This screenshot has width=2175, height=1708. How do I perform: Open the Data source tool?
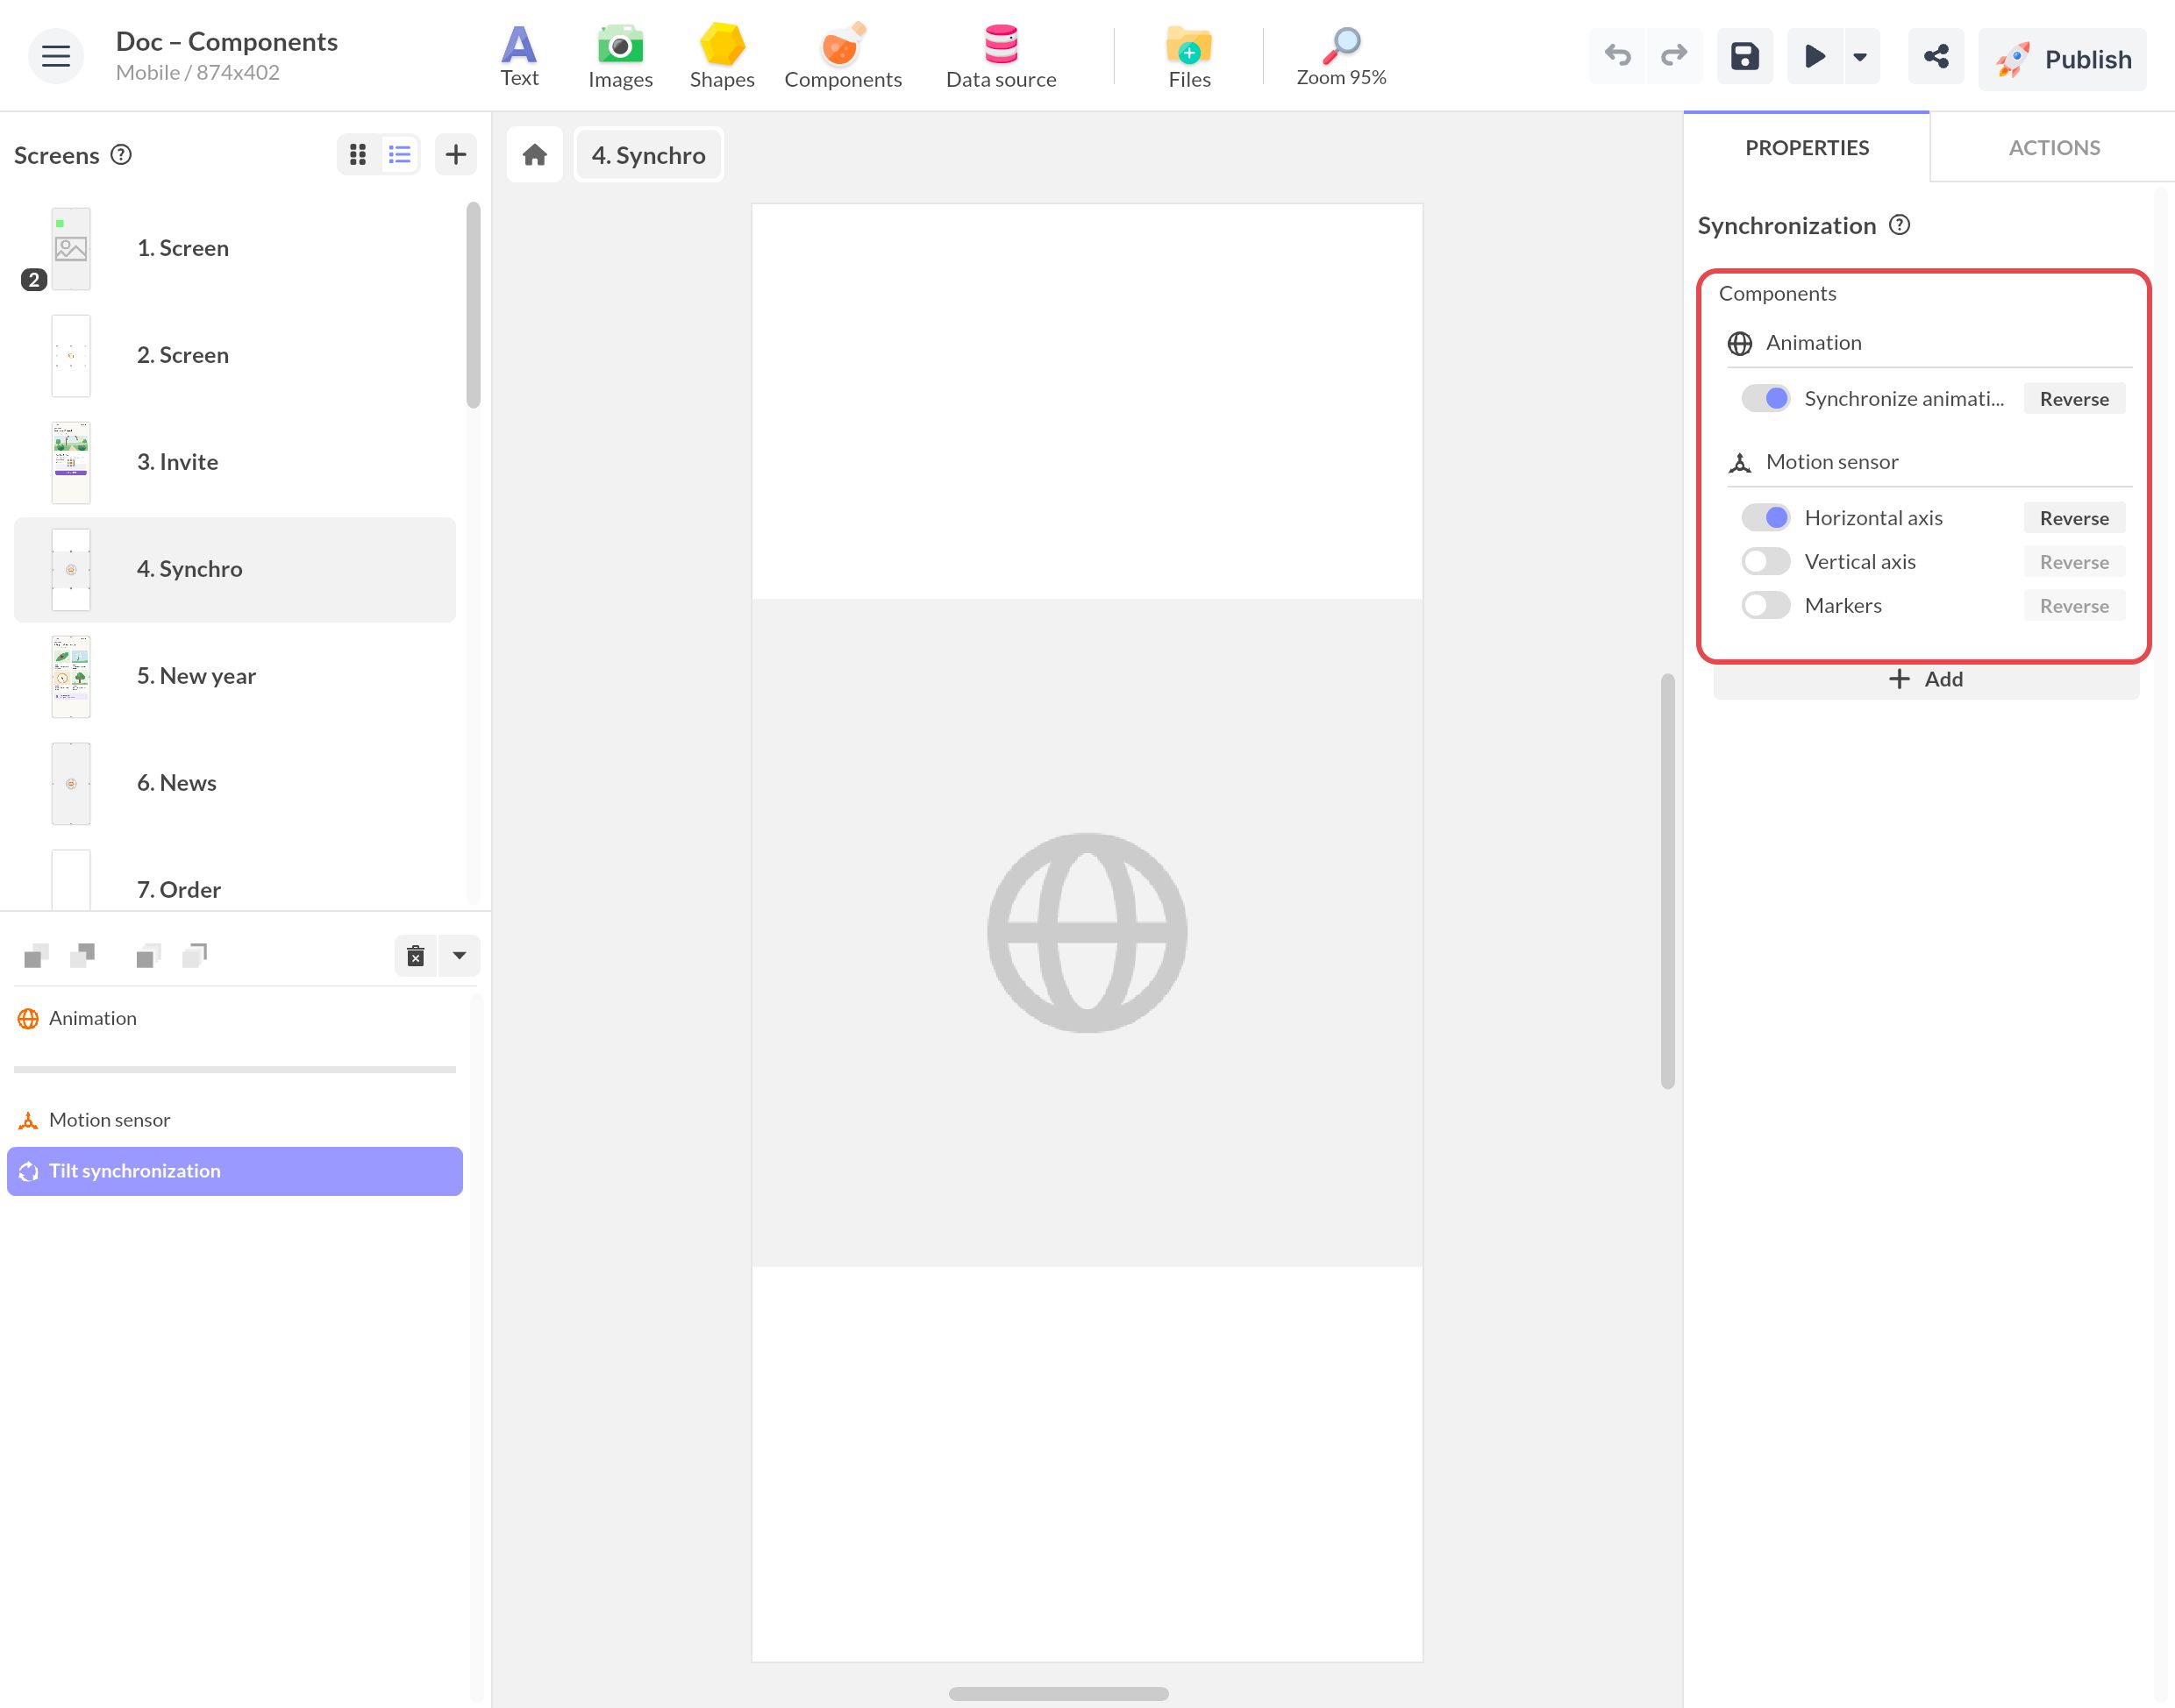(1001, 56)
